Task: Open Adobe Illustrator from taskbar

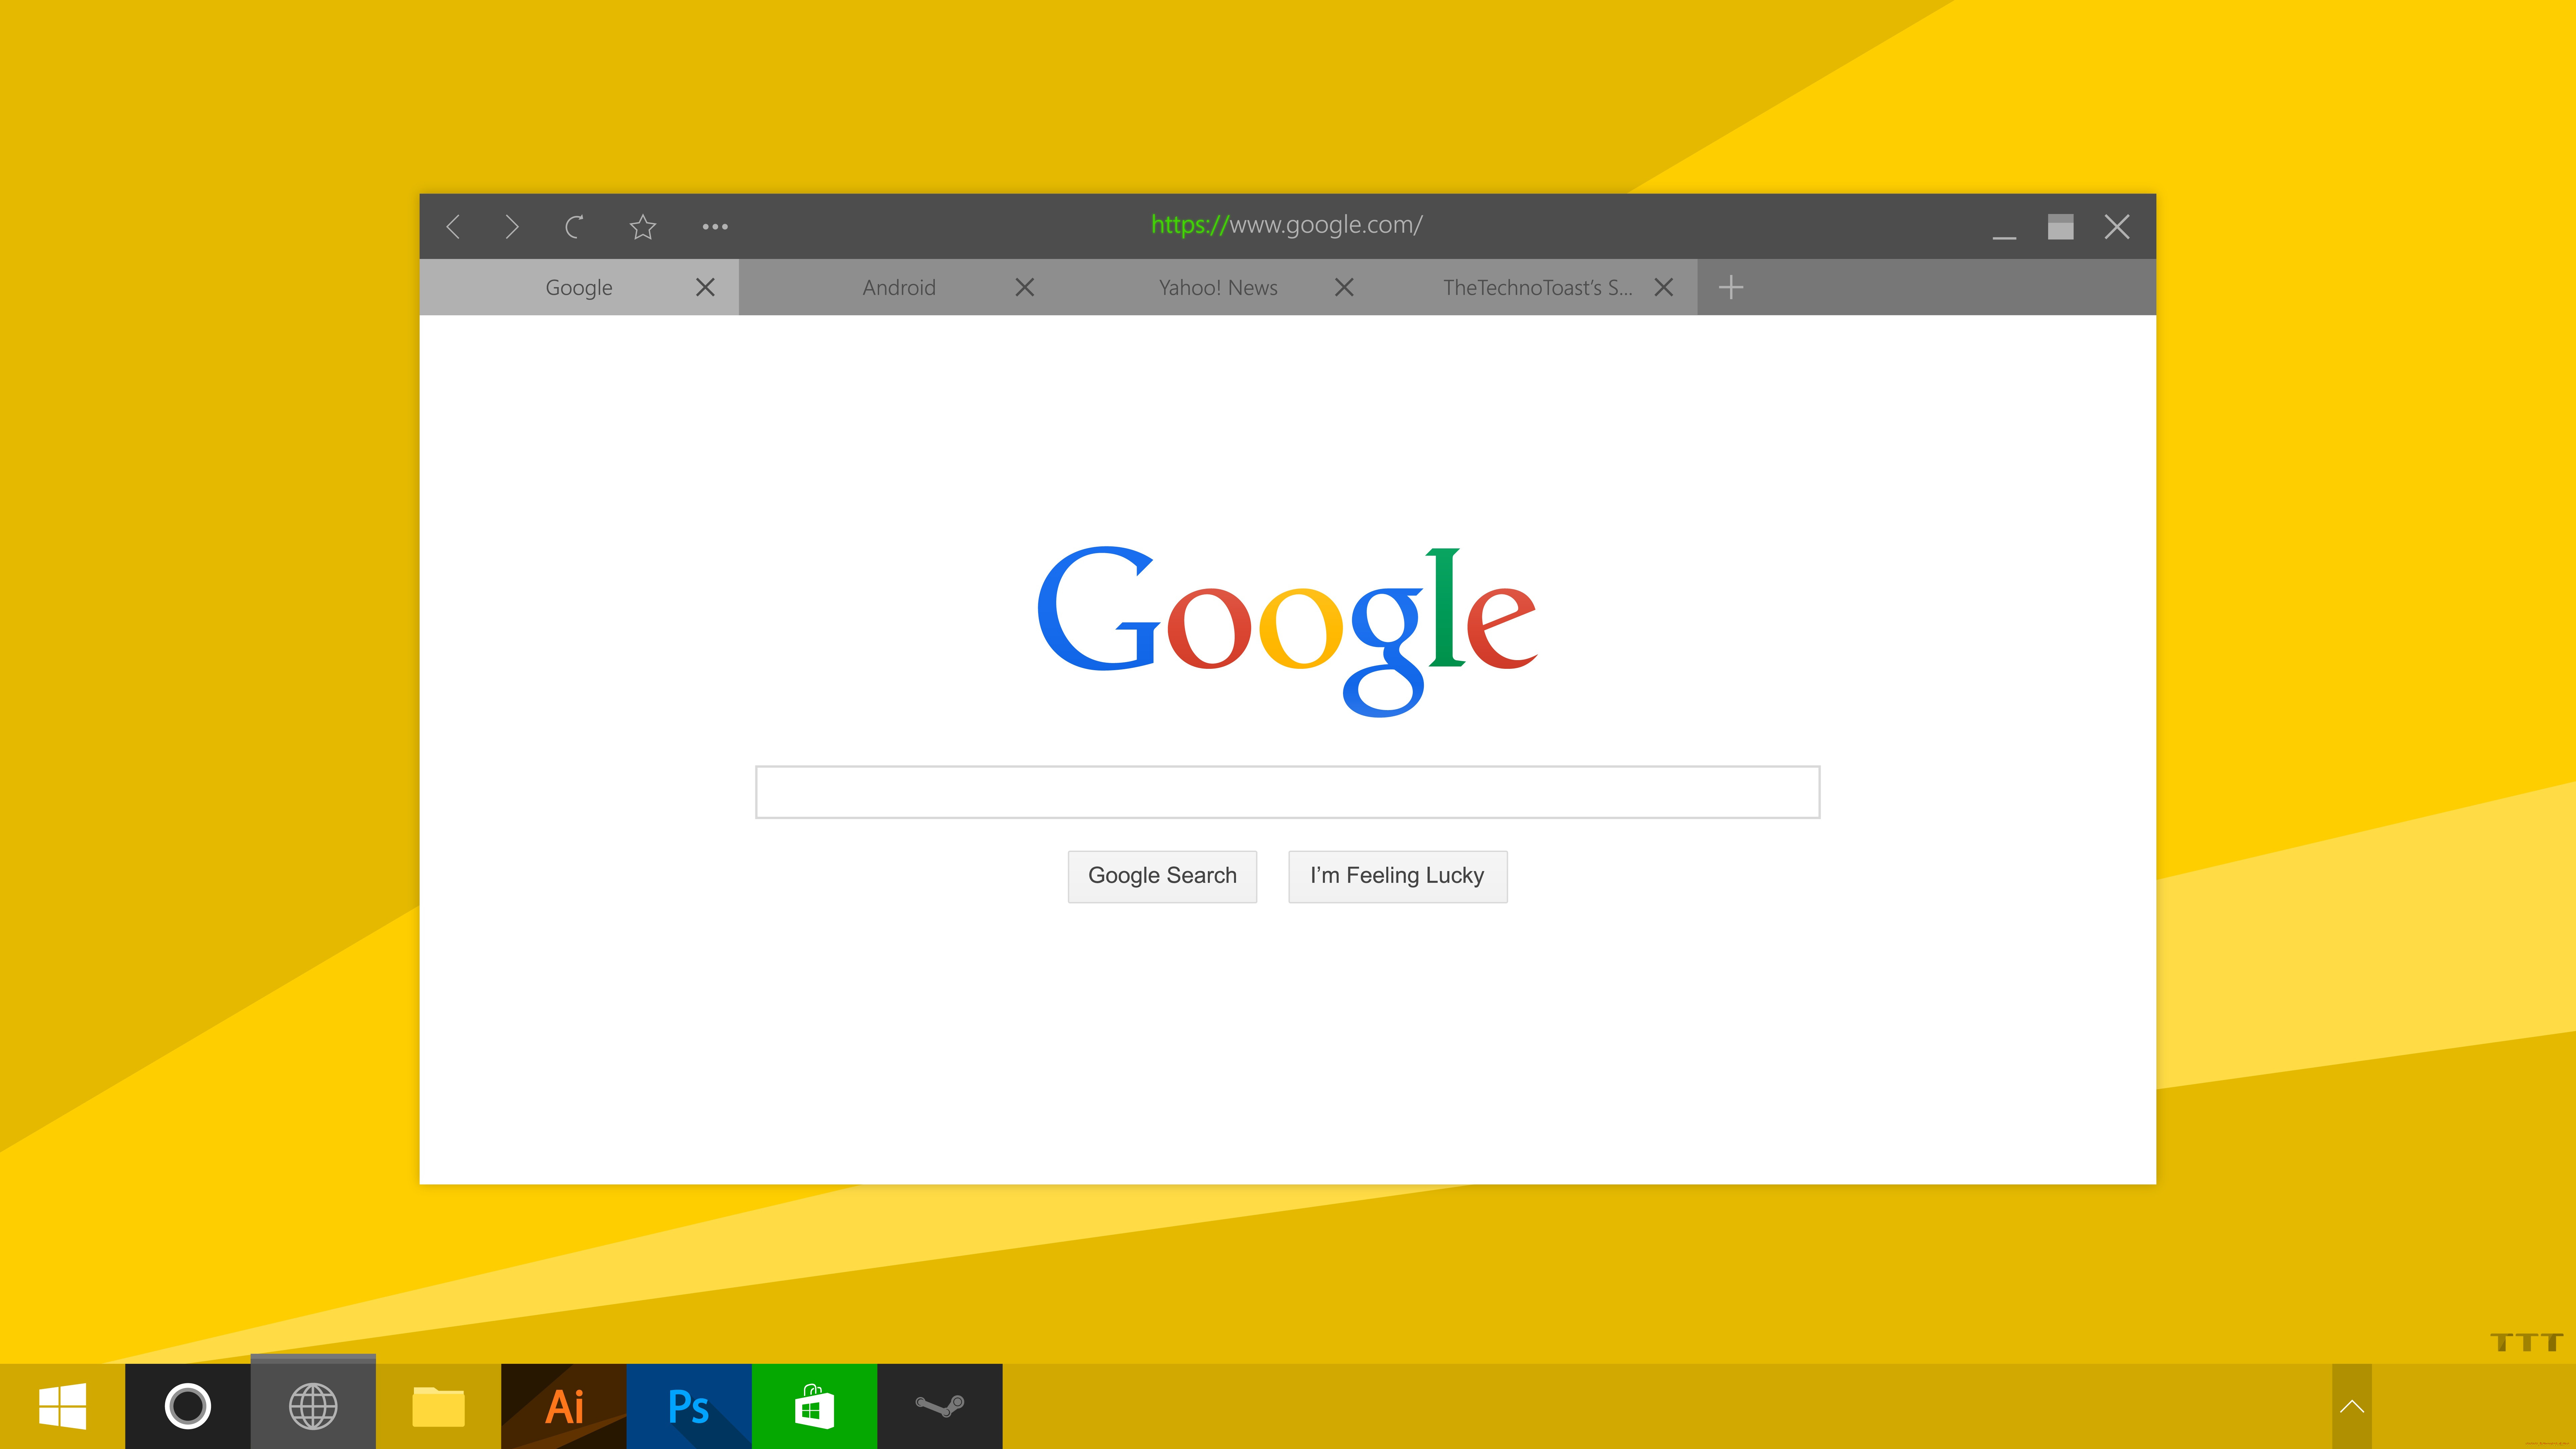Action: coord(566,1406)
